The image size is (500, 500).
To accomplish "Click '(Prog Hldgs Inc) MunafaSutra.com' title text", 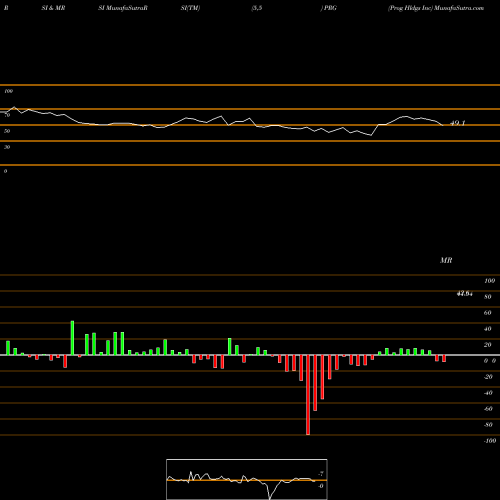I will pos(436,8).
